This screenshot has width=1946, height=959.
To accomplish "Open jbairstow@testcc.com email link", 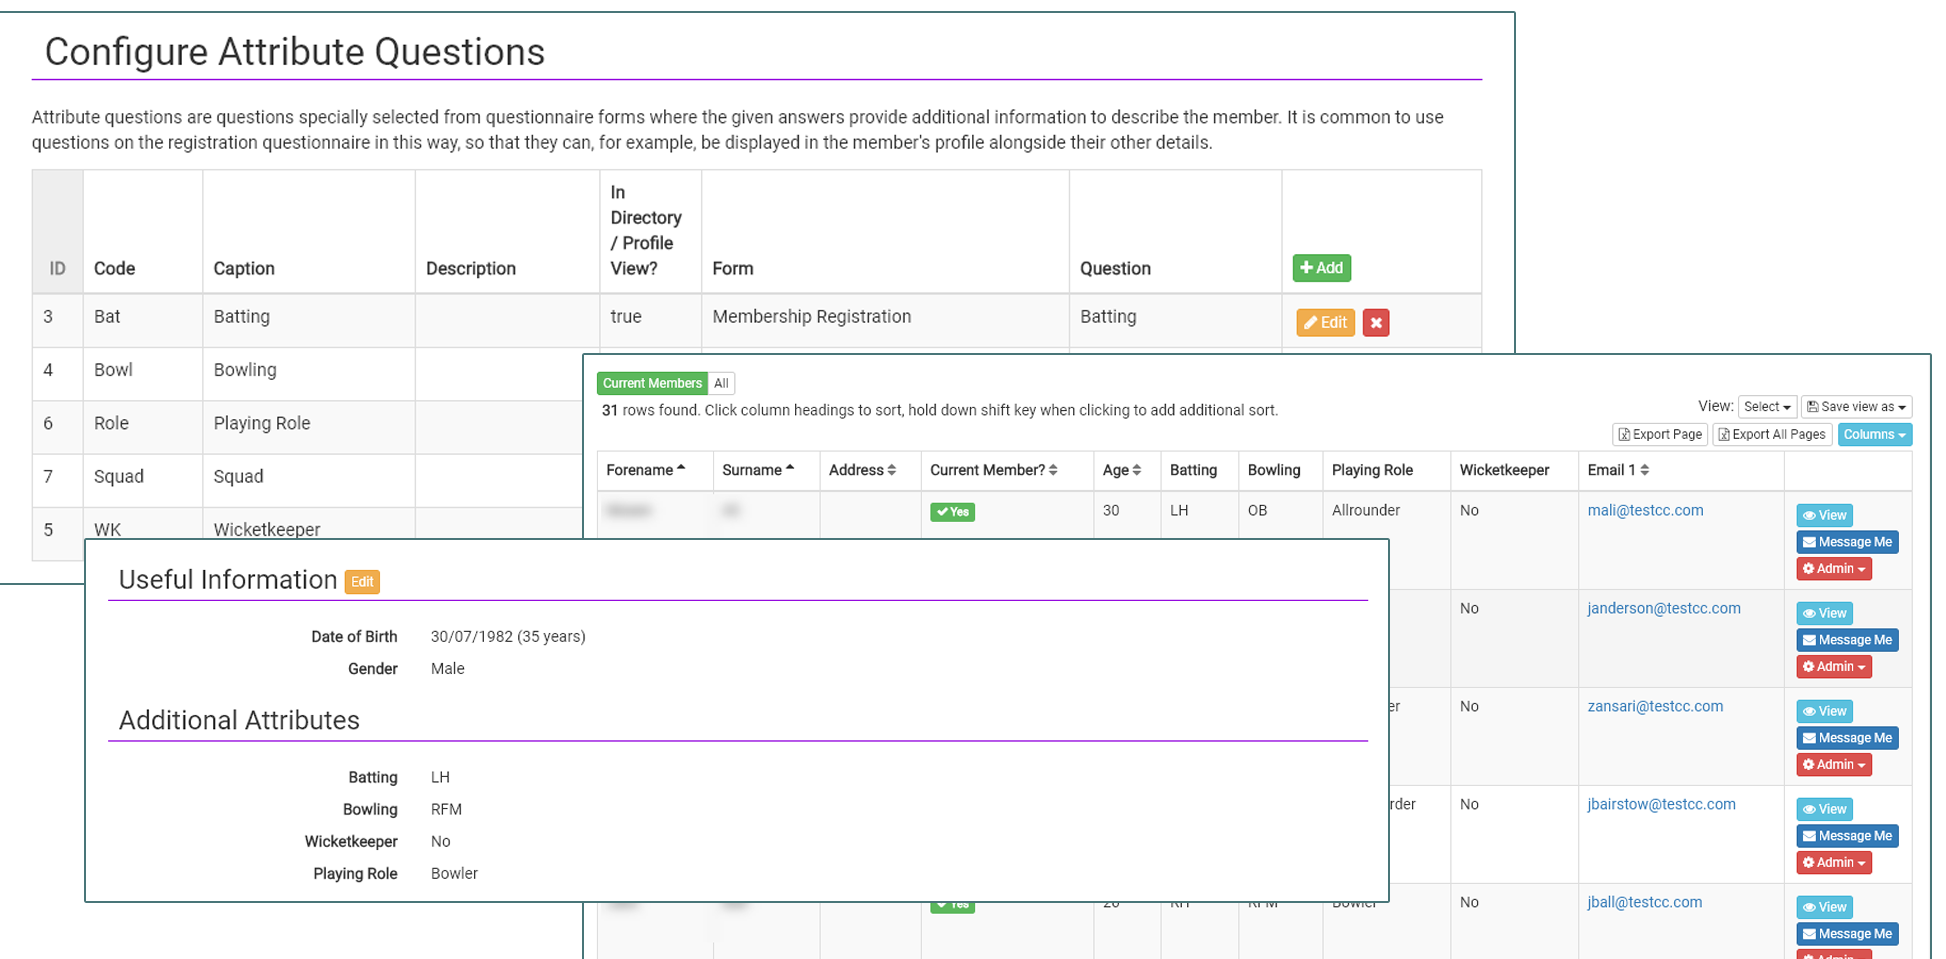I will coord(1661,804).
